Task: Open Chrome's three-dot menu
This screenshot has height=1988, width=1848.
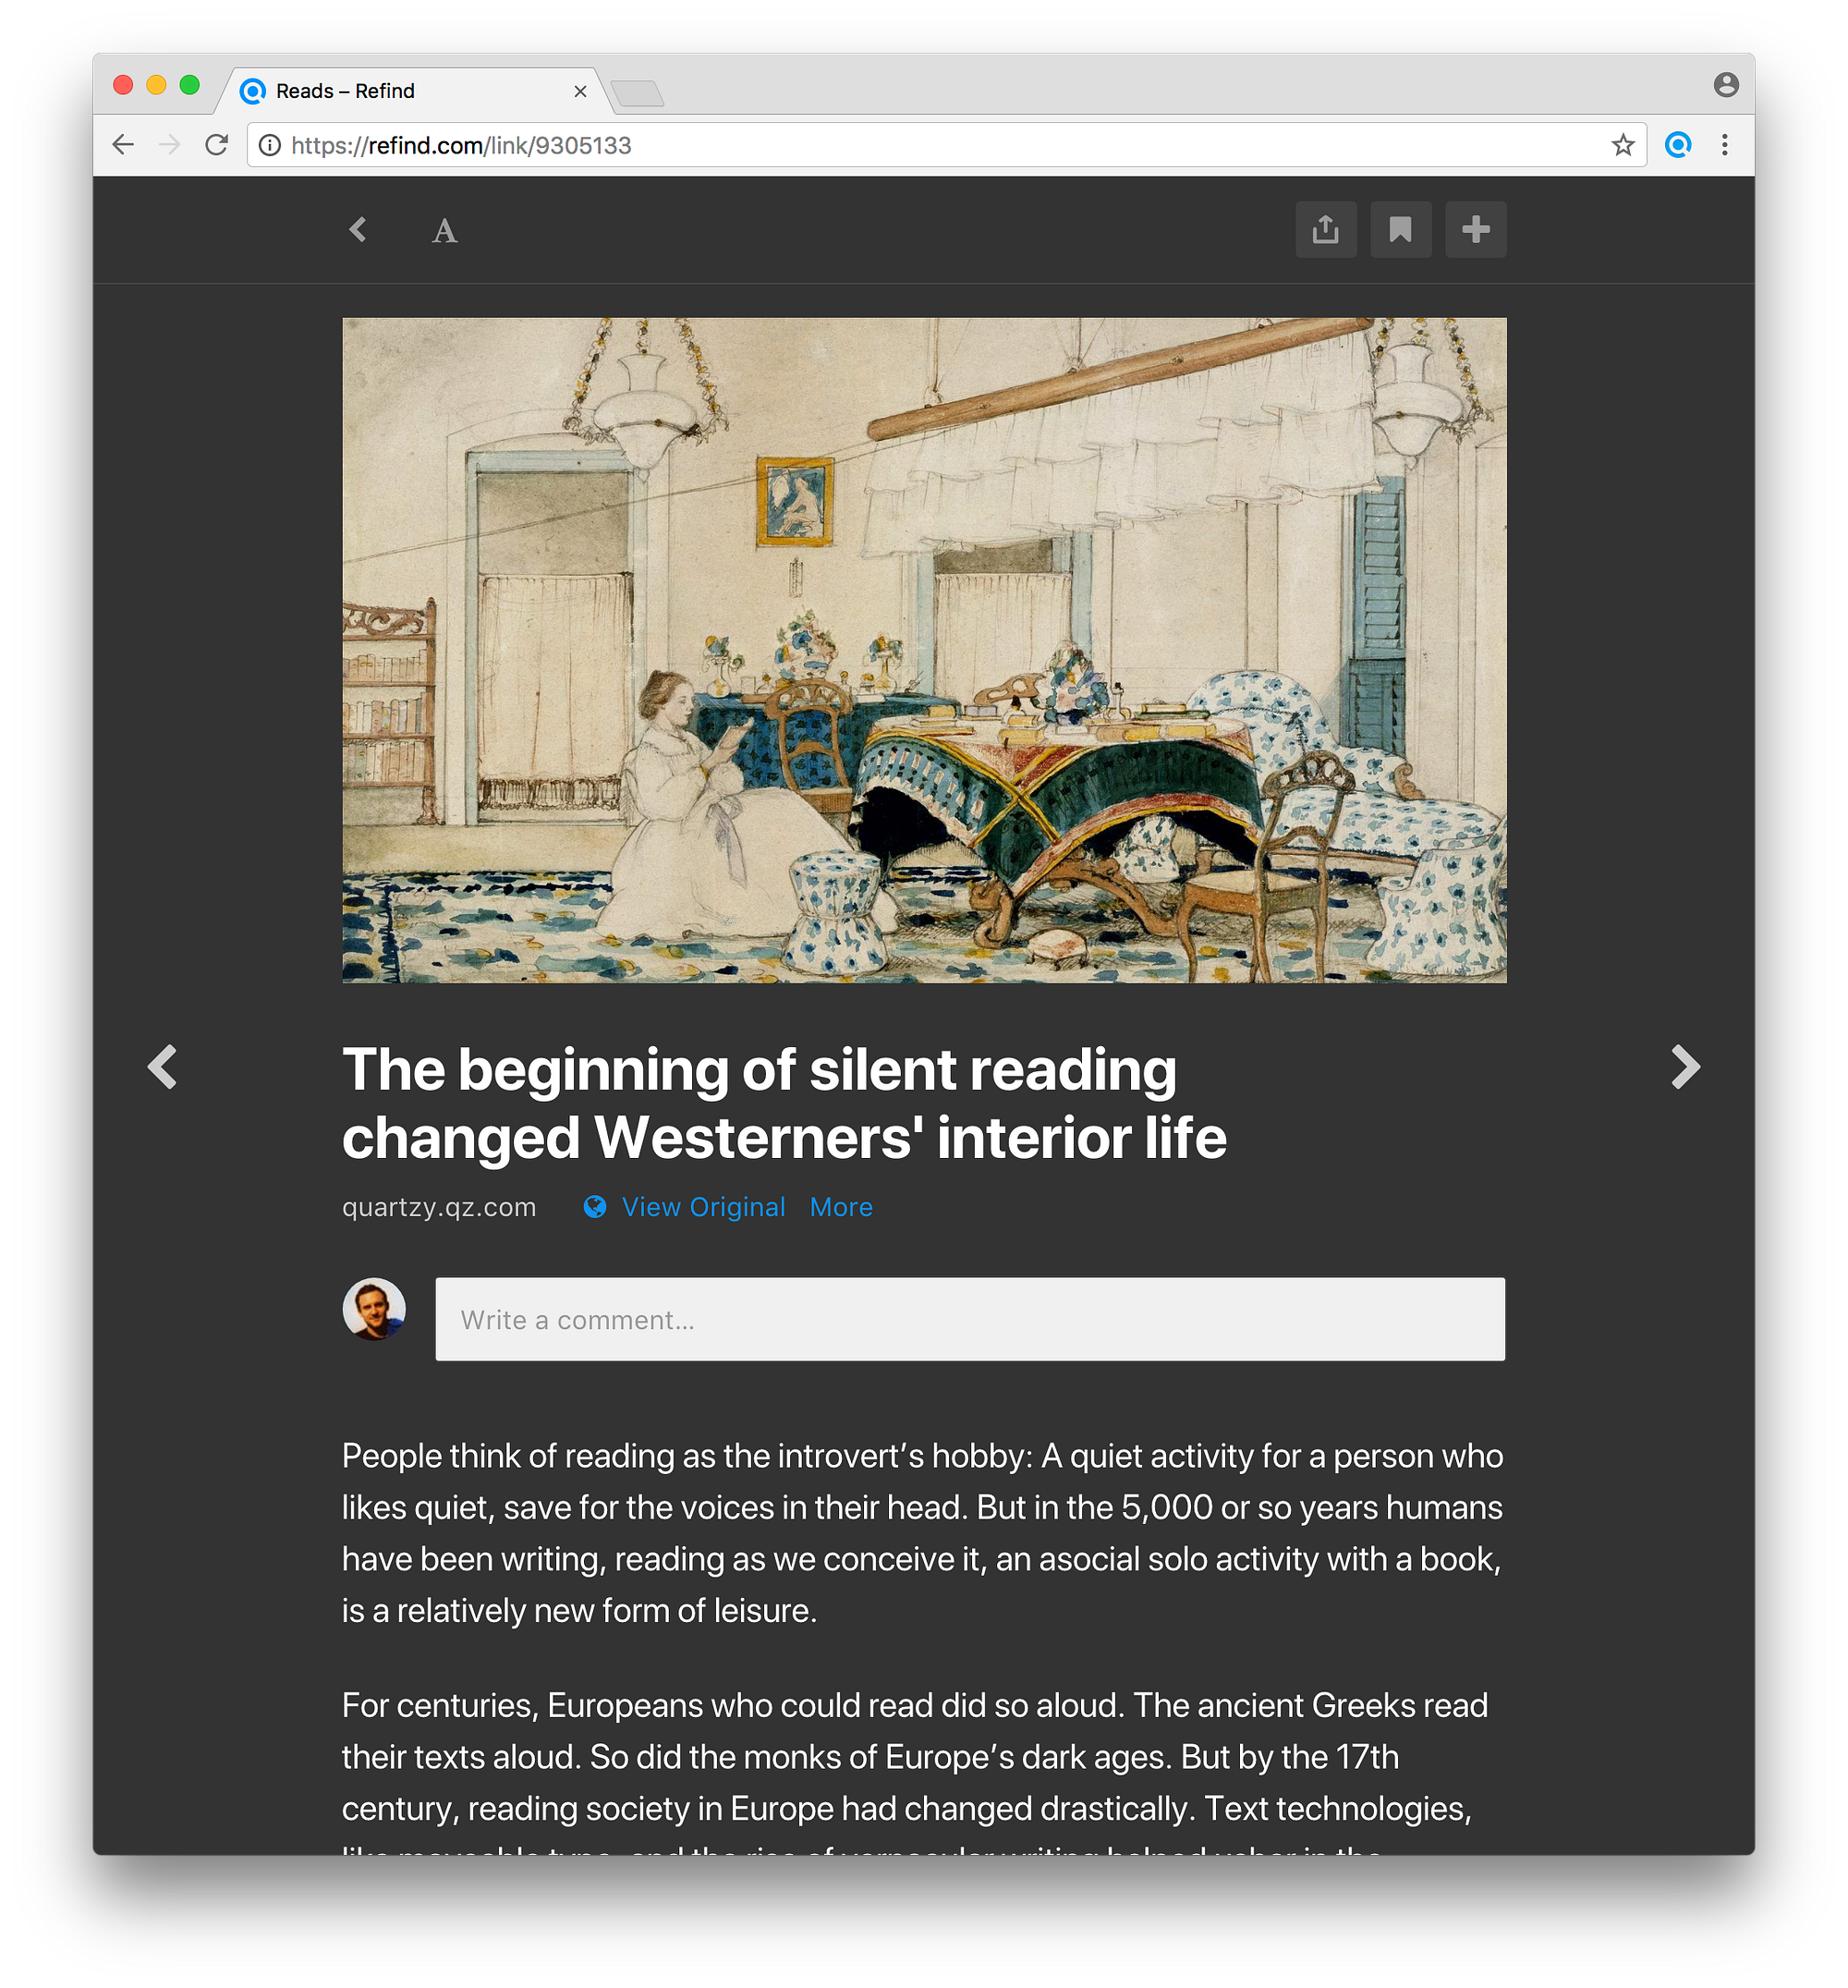Action: tap(1724, 146)
